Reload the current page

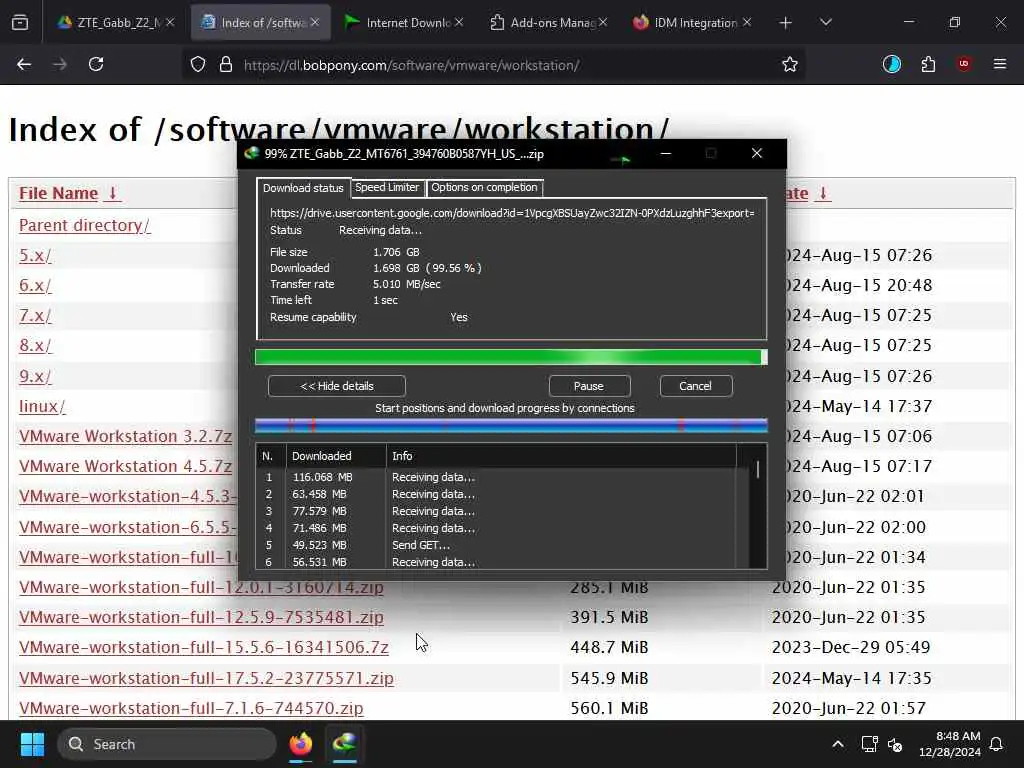pyautogui.click(x=96, y=64)
